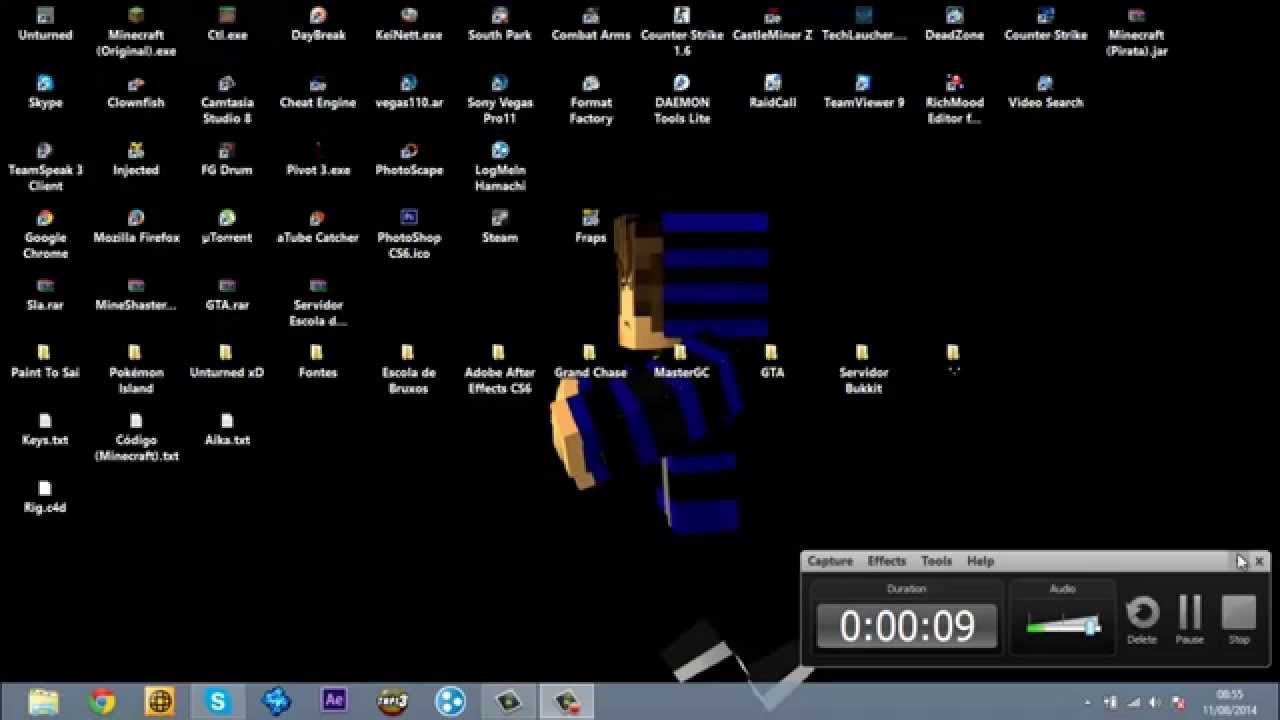Open the Help menu in recorder
The width and height of the screenshot is (1280, 720).
point(980,561)
